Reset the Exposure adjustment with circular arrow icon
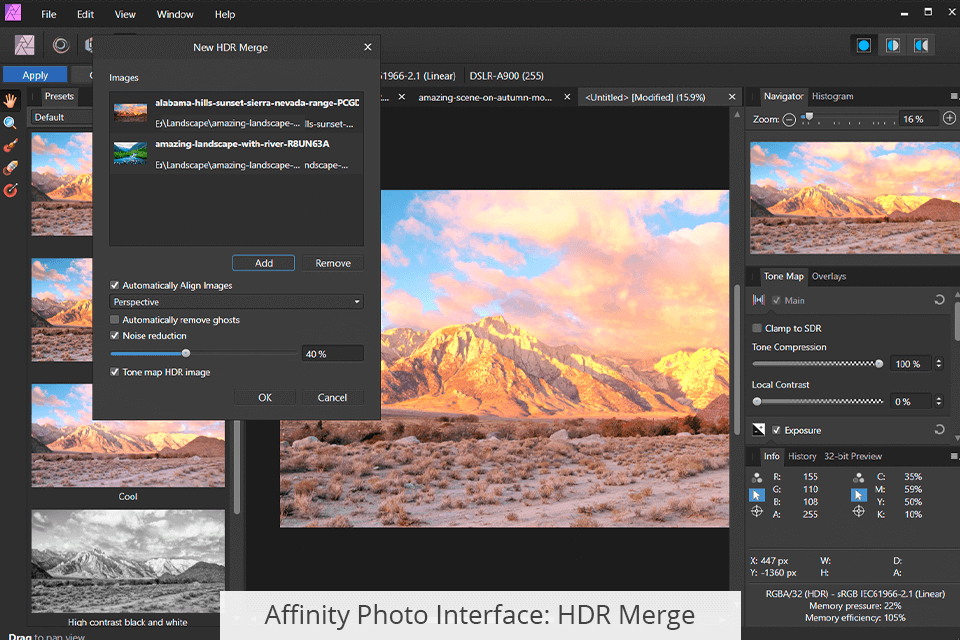Viewport: 960px width, 640px height. click(x=939, y=429)
